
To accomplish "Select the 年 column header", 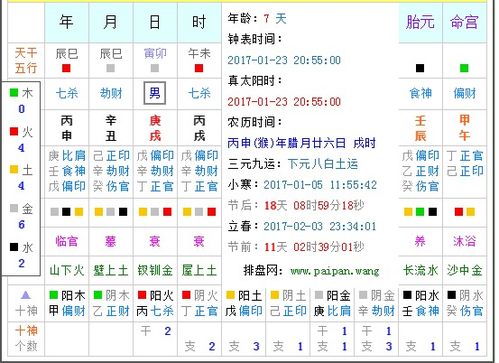I will click(66, 22).
